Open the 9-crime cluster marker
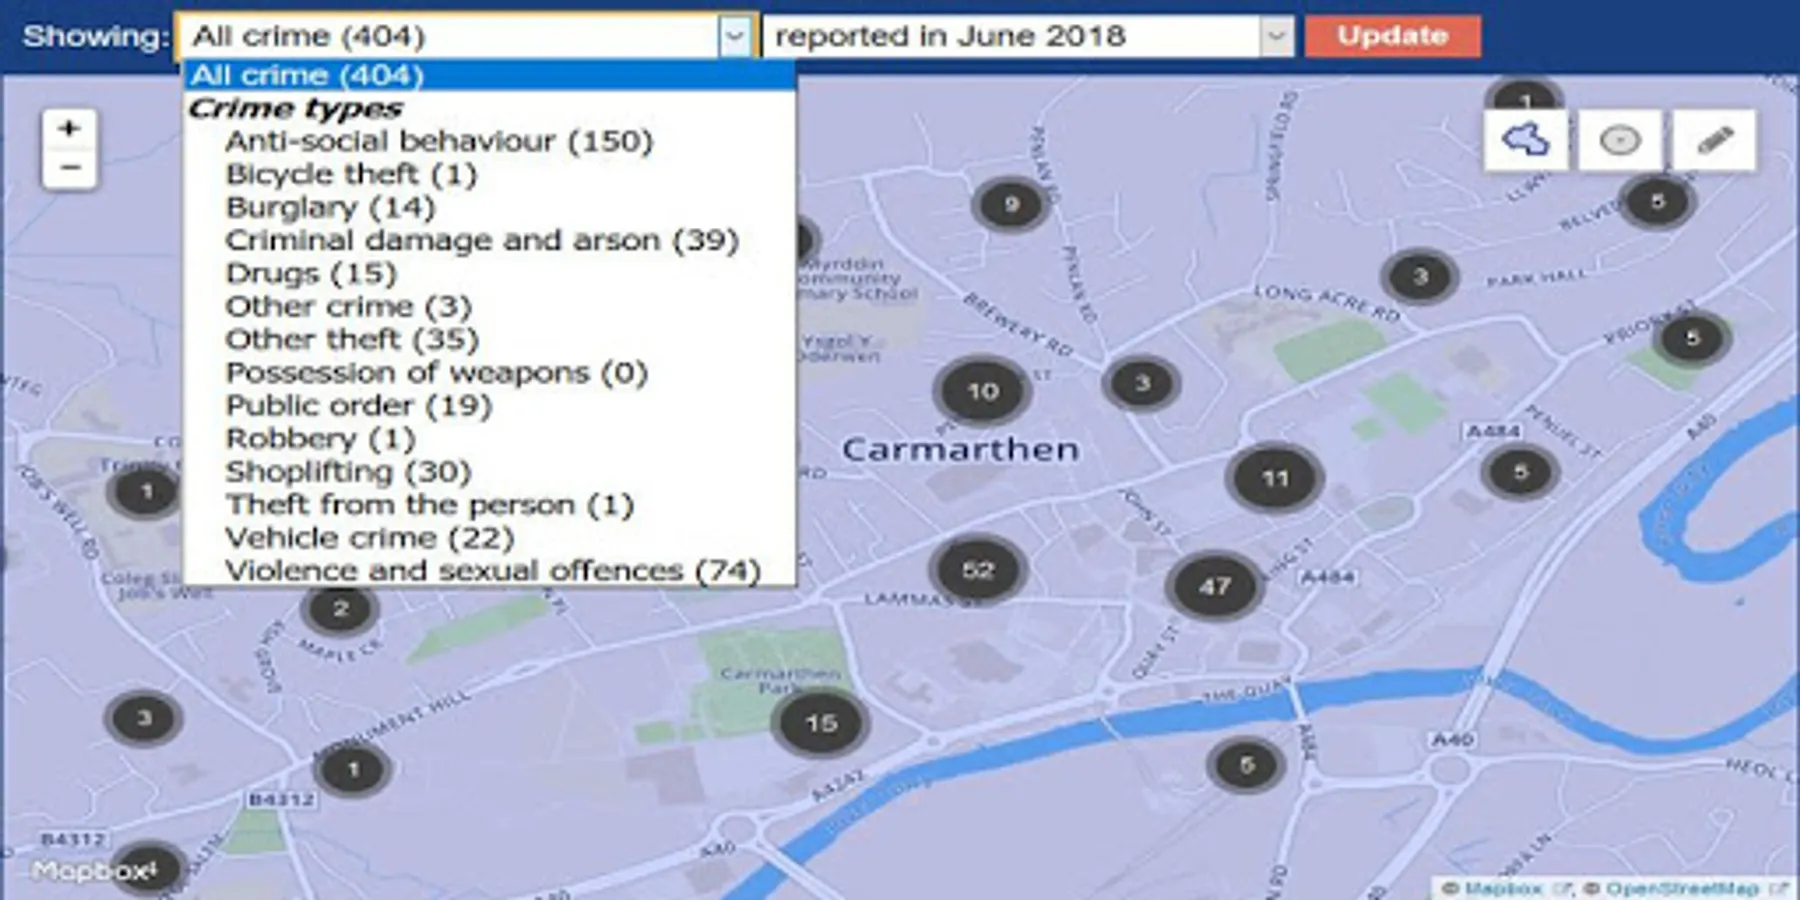Image resolution: width=1800 pixels, height=900 pixels. (1011, 205)
